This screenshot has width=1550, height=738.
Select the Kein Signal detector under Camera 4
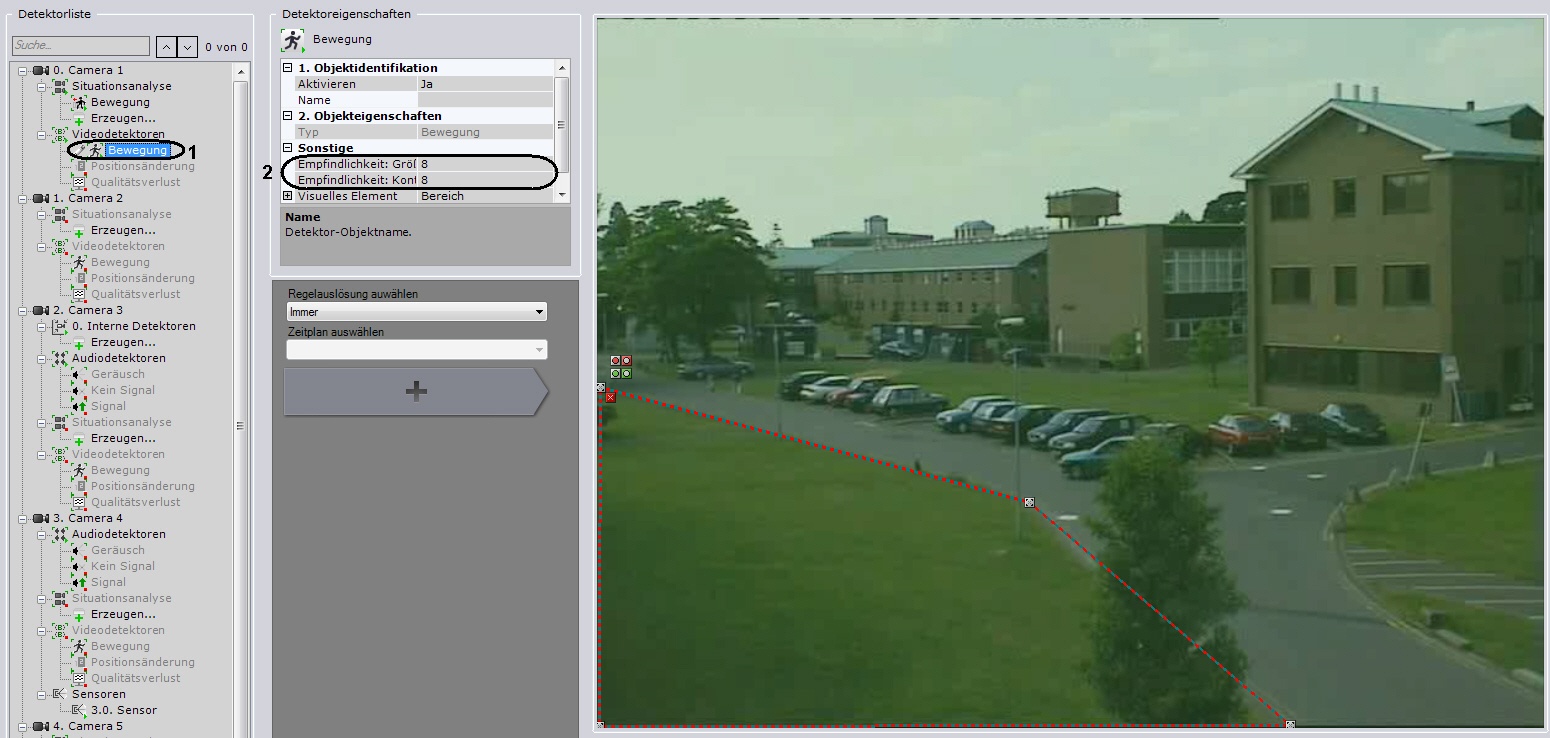click(122, 566)
